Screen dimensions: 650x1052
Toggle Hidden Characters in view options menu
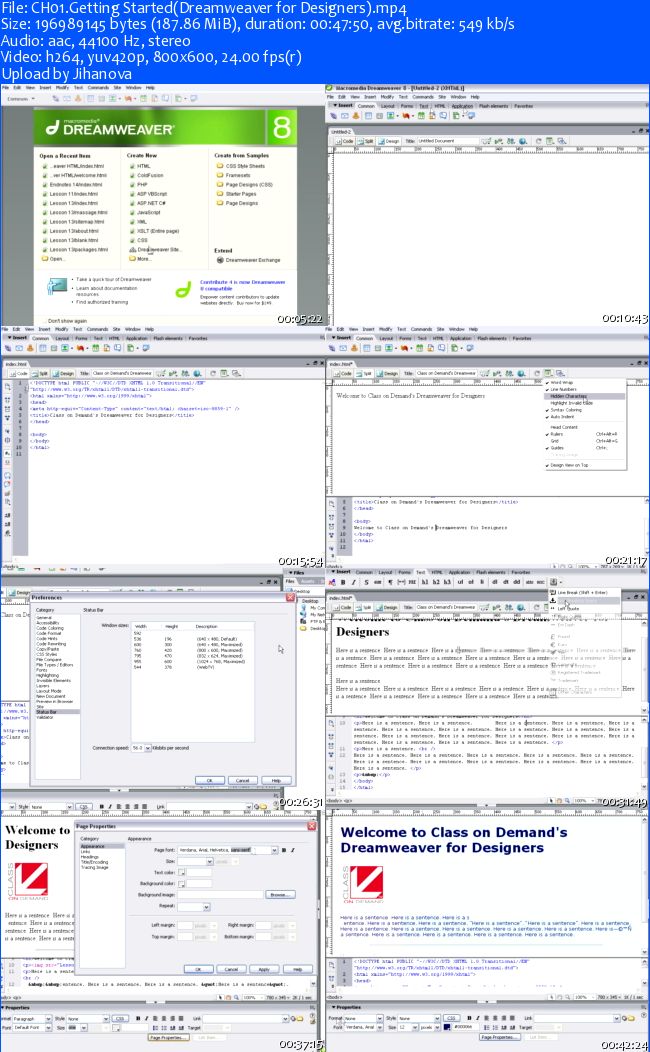(x=584, y=396)
